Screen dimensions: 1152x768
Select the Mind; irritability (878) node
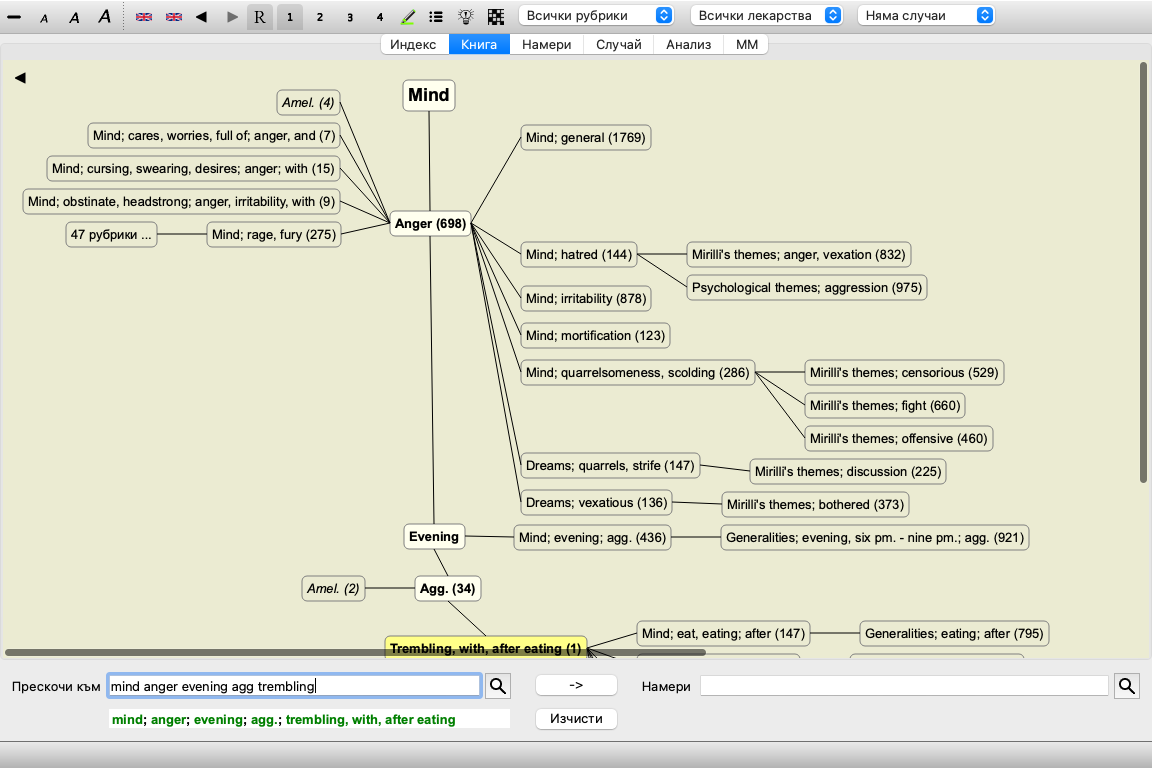tap(586, 298)
